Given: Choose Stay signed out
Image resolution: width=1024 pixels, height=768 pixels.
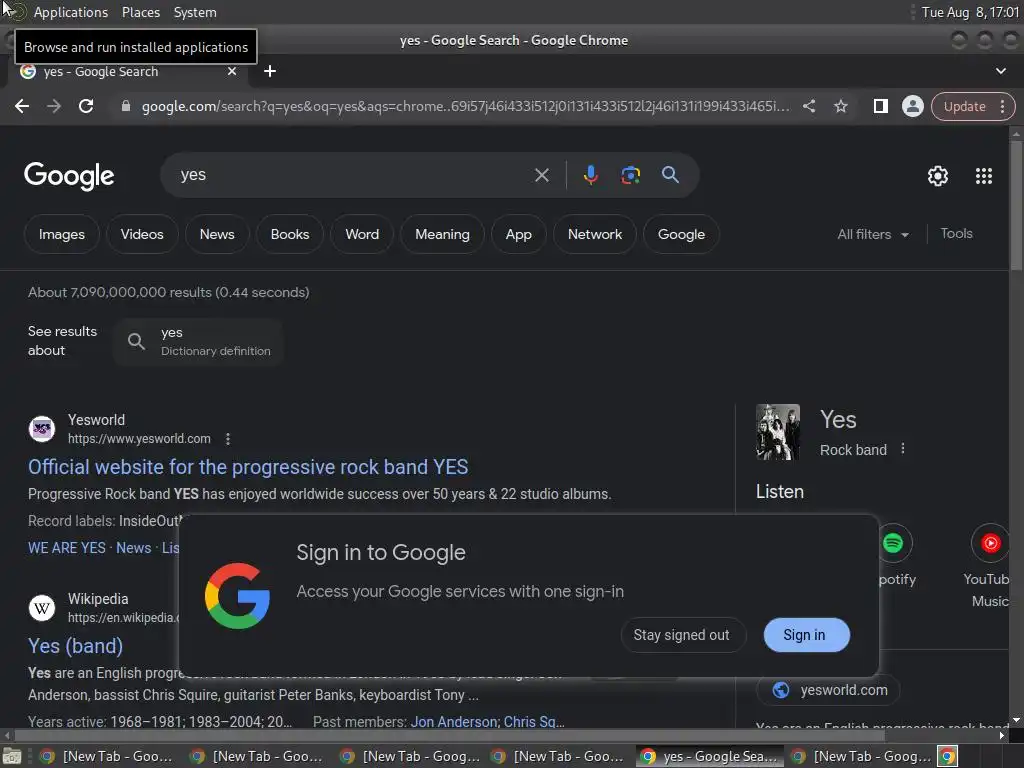Looking at the screenshot, I should point(682,635).
